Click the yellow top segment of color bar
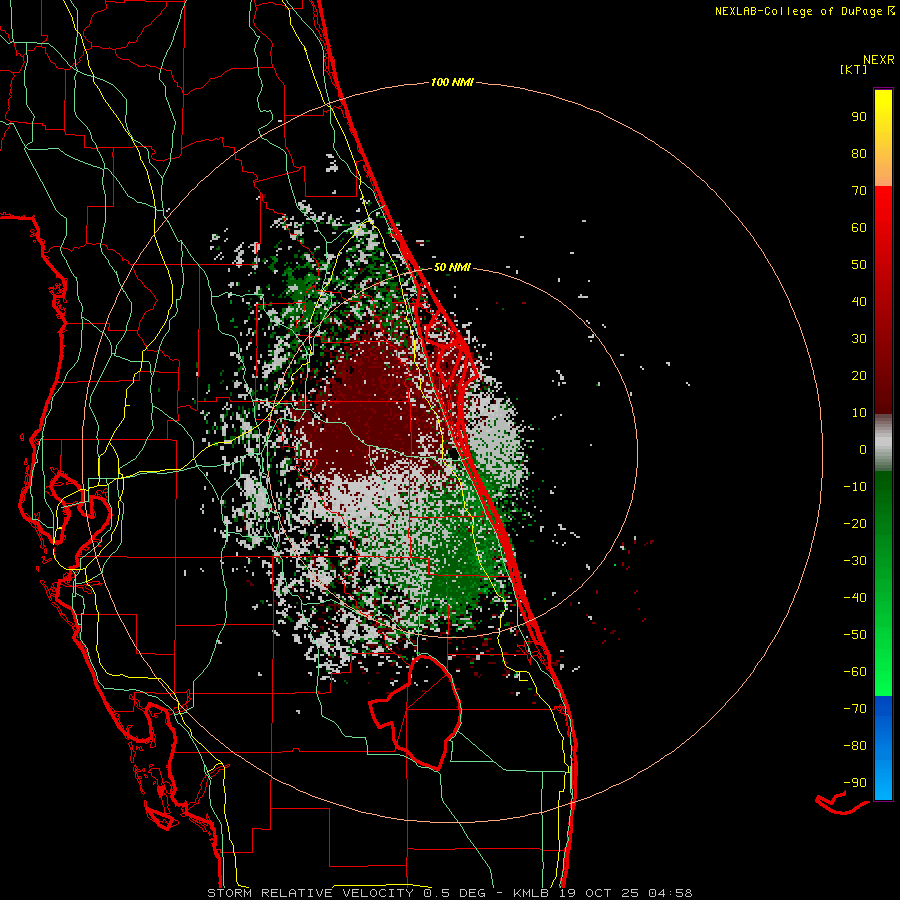The width and height of the screenshot is (900, 900). (x=883, y=138)
